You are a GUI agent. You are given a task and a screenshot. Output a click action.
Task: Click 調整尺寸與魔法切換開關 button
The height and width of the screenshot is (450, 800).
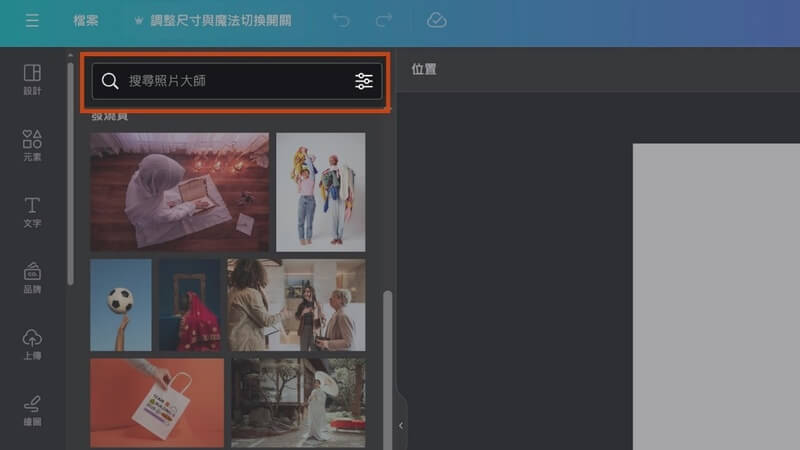coord(211,21)
